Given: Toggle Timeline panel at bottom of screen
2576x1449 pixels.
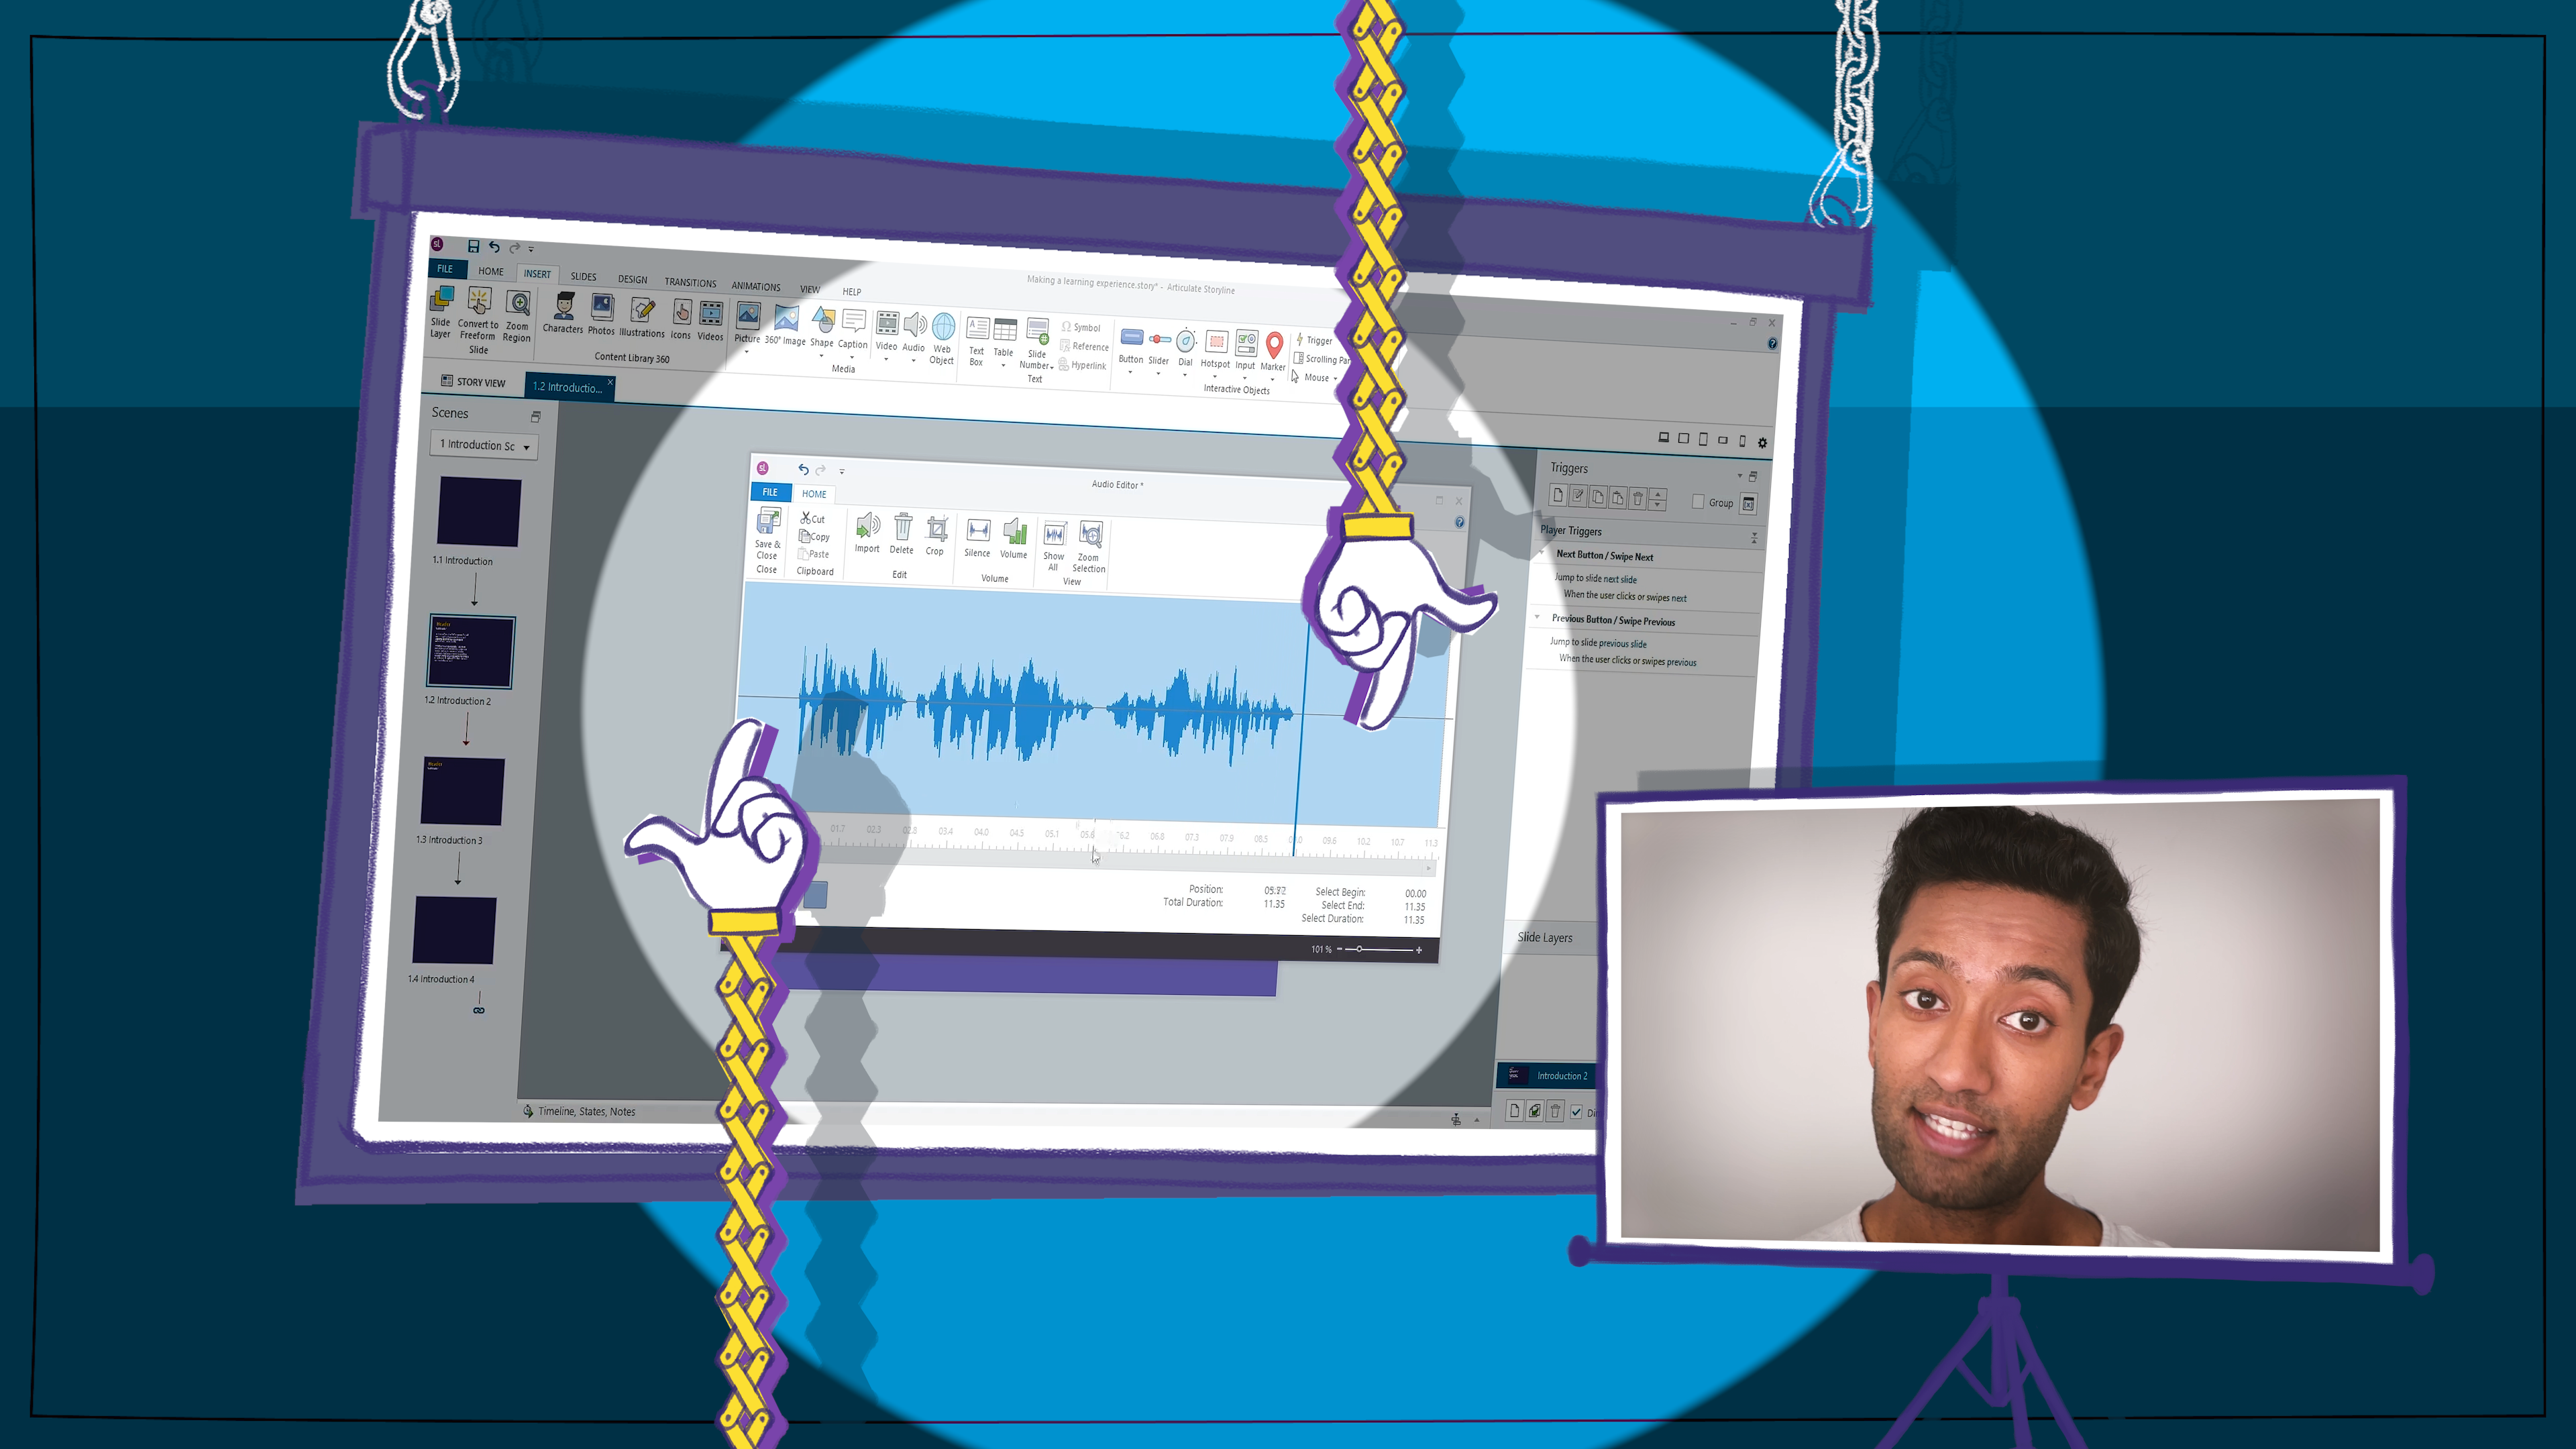Looking at the screenshot, I should tap(584, 1110).
